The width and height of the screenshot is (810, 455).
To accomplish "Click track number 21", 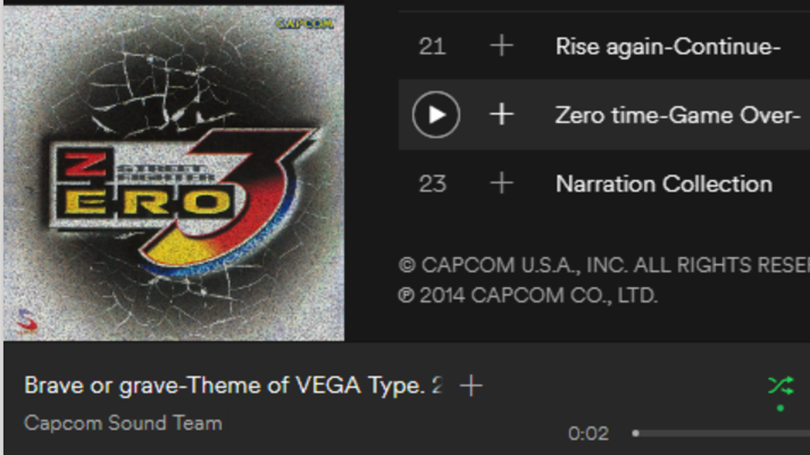I will coord(432,46).
